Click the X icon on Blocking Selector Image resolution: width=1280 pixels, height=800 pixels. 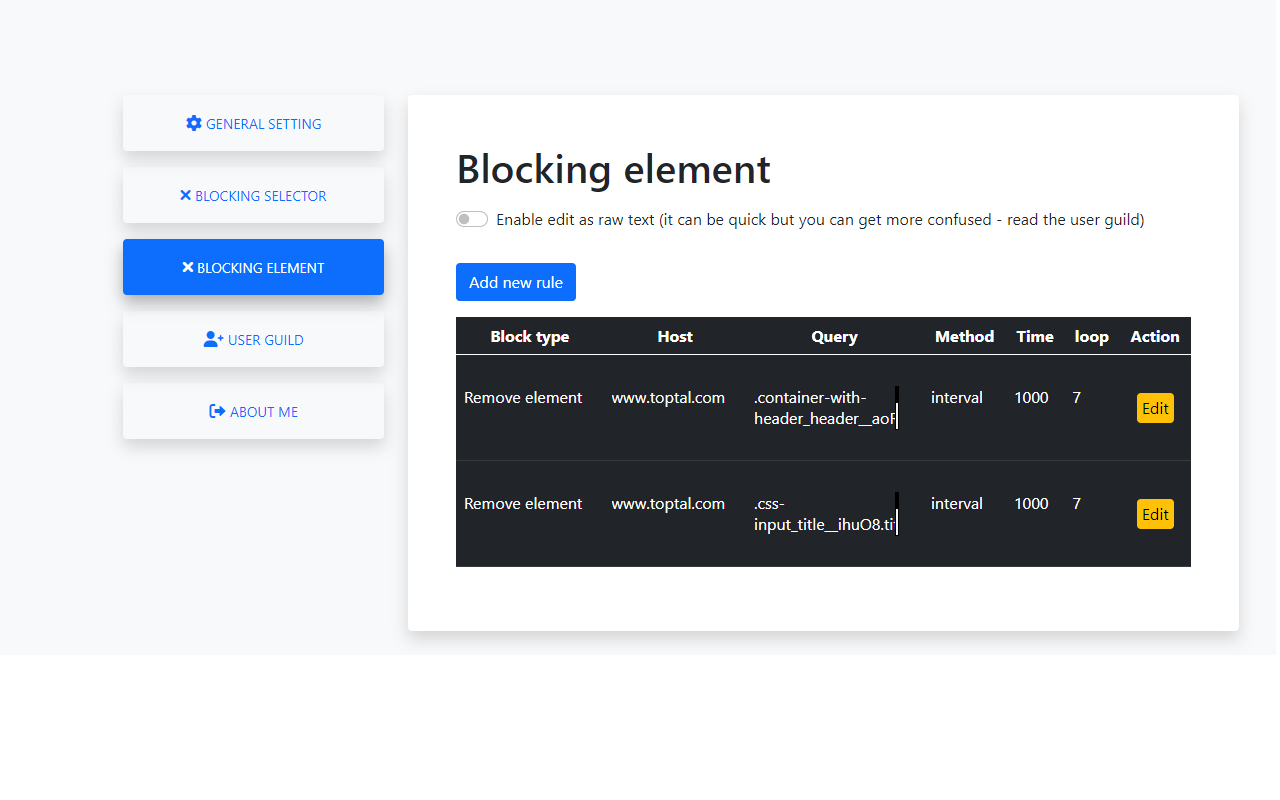[x=186, y=195]
